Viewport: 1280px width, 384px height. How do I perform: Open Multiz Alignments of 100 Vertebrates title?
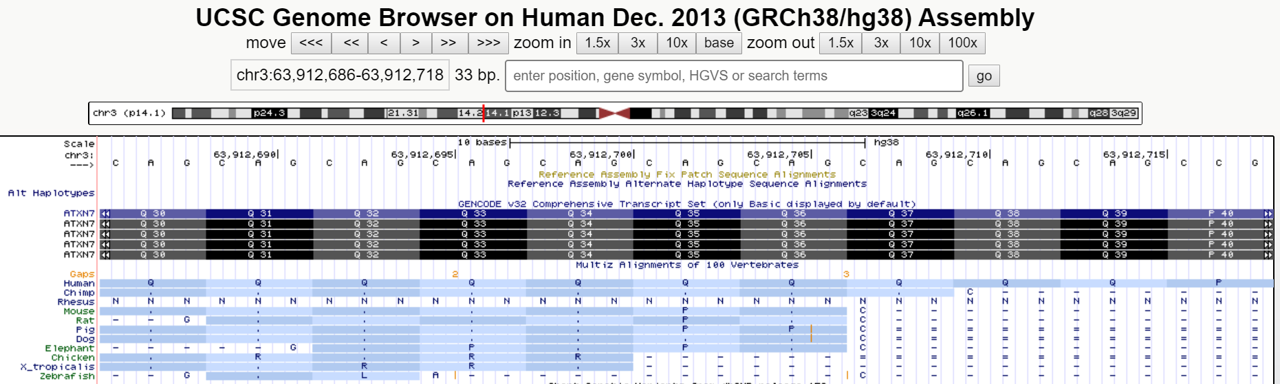click(x=687, y=264)
